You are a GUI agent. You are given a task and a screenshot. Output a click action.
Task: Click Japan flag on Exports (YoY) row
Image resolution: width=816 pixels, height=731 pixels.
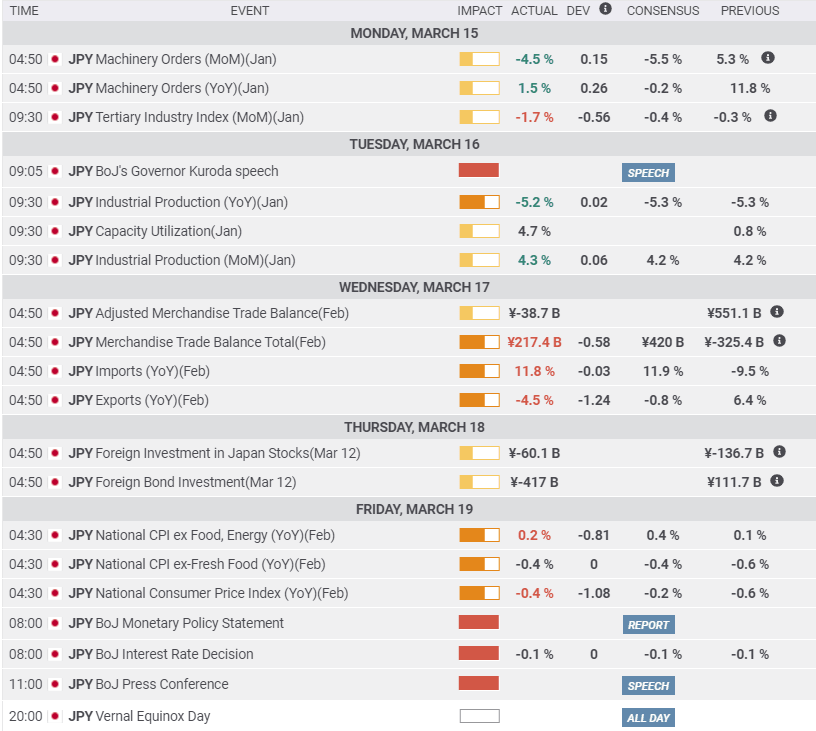pyautogui.click(x=55, y=401)
